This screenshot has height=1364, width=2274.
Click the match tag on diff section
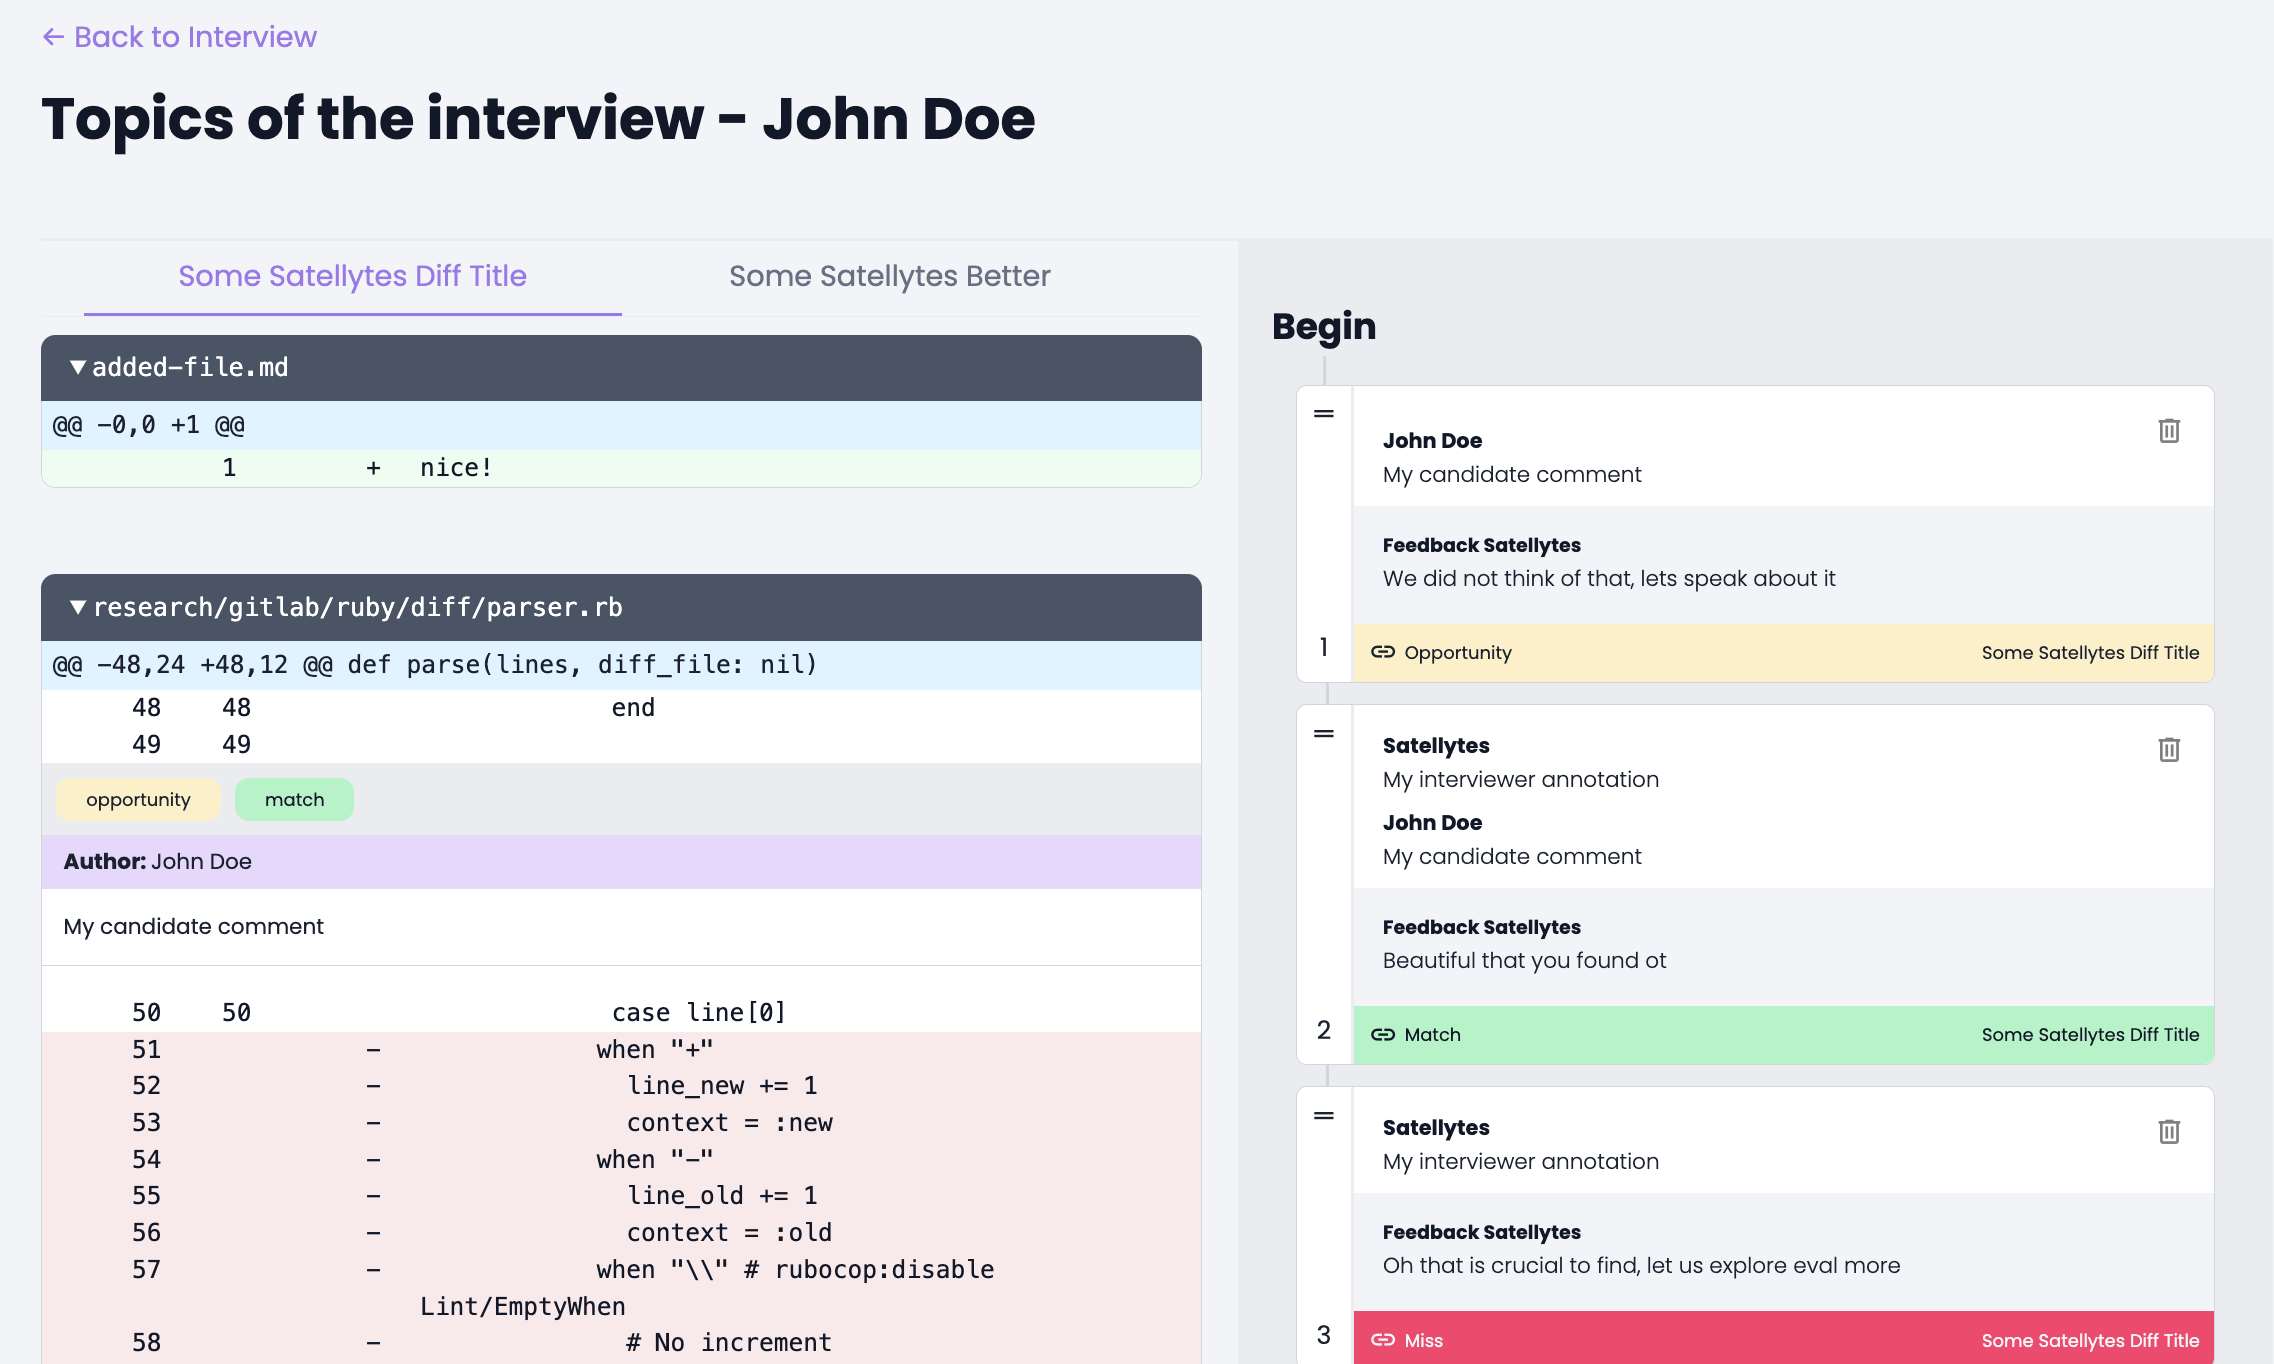[294, 799]
